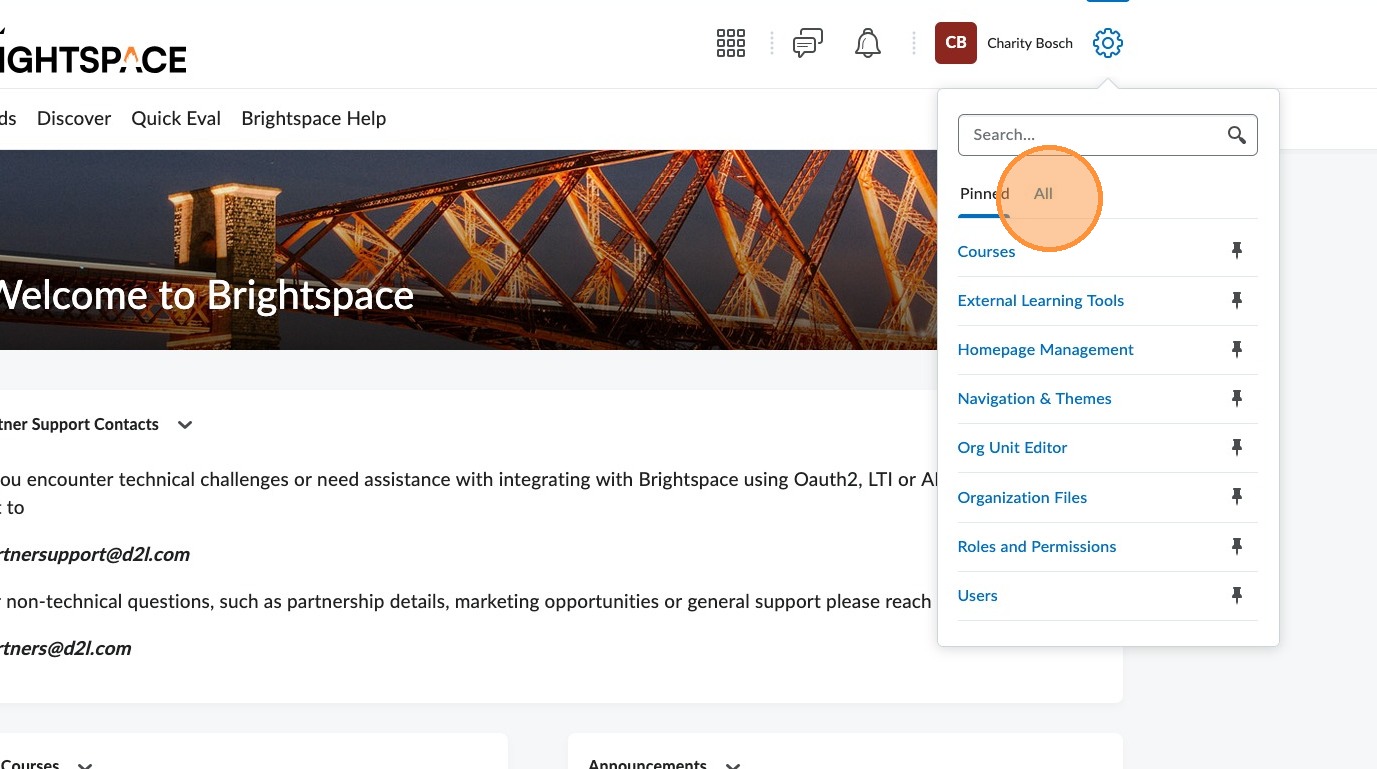Expand the Announcements widget chevron
Viewport: 1377px width, 769px height.
click(x=733, y=765)
